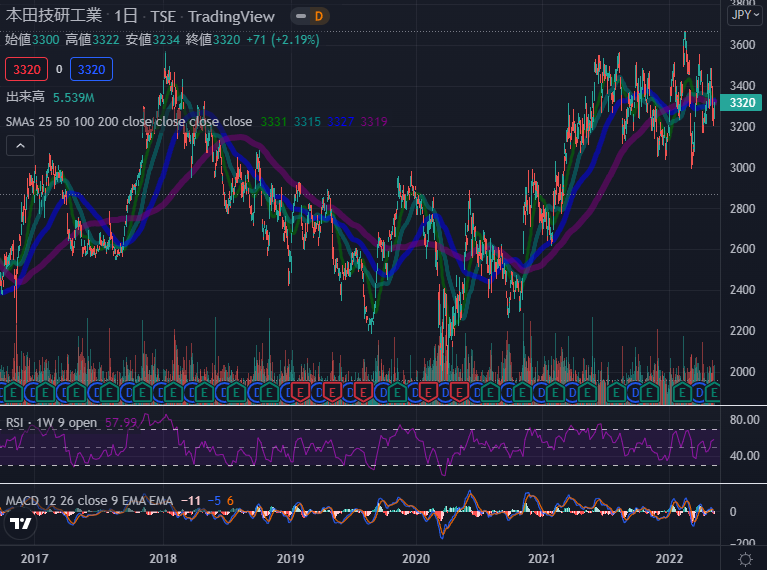
Task: Click the 3600 label on price axis
Action: click(x=742, y=45)
